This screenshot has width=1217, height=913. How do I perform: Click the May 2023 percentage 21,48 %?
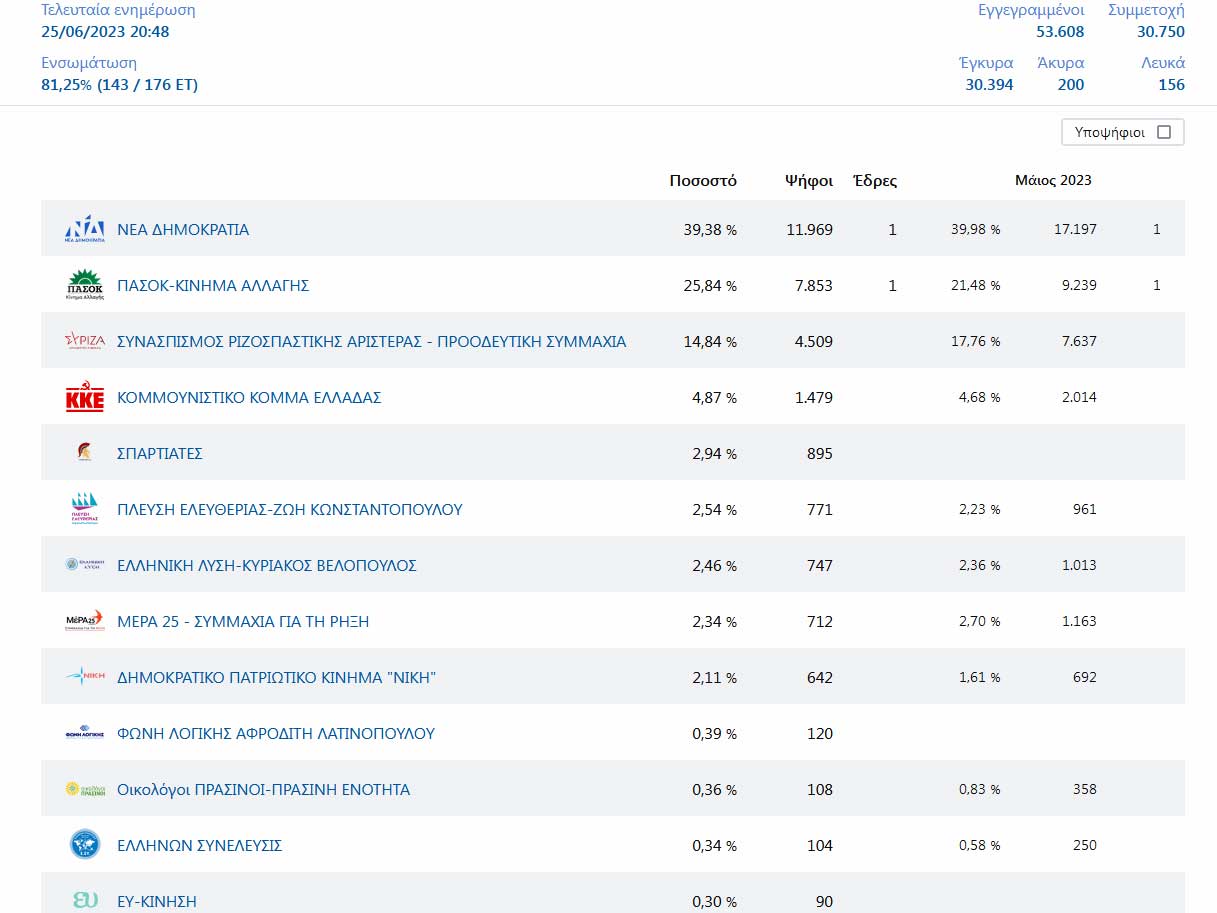coord(975,285)
